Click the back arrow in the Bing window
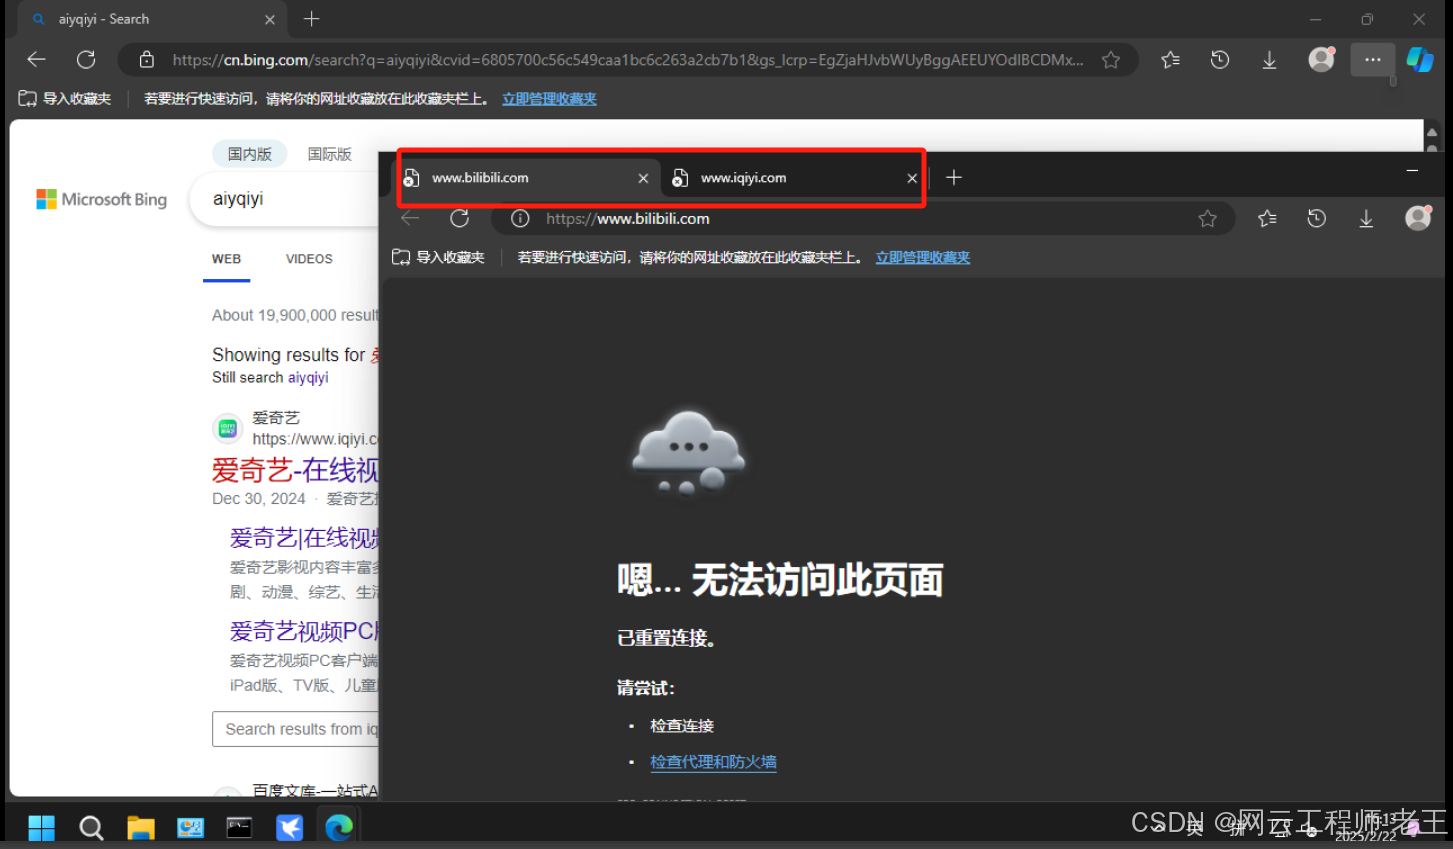The image size is (1453, 849). tap(37, 59)
